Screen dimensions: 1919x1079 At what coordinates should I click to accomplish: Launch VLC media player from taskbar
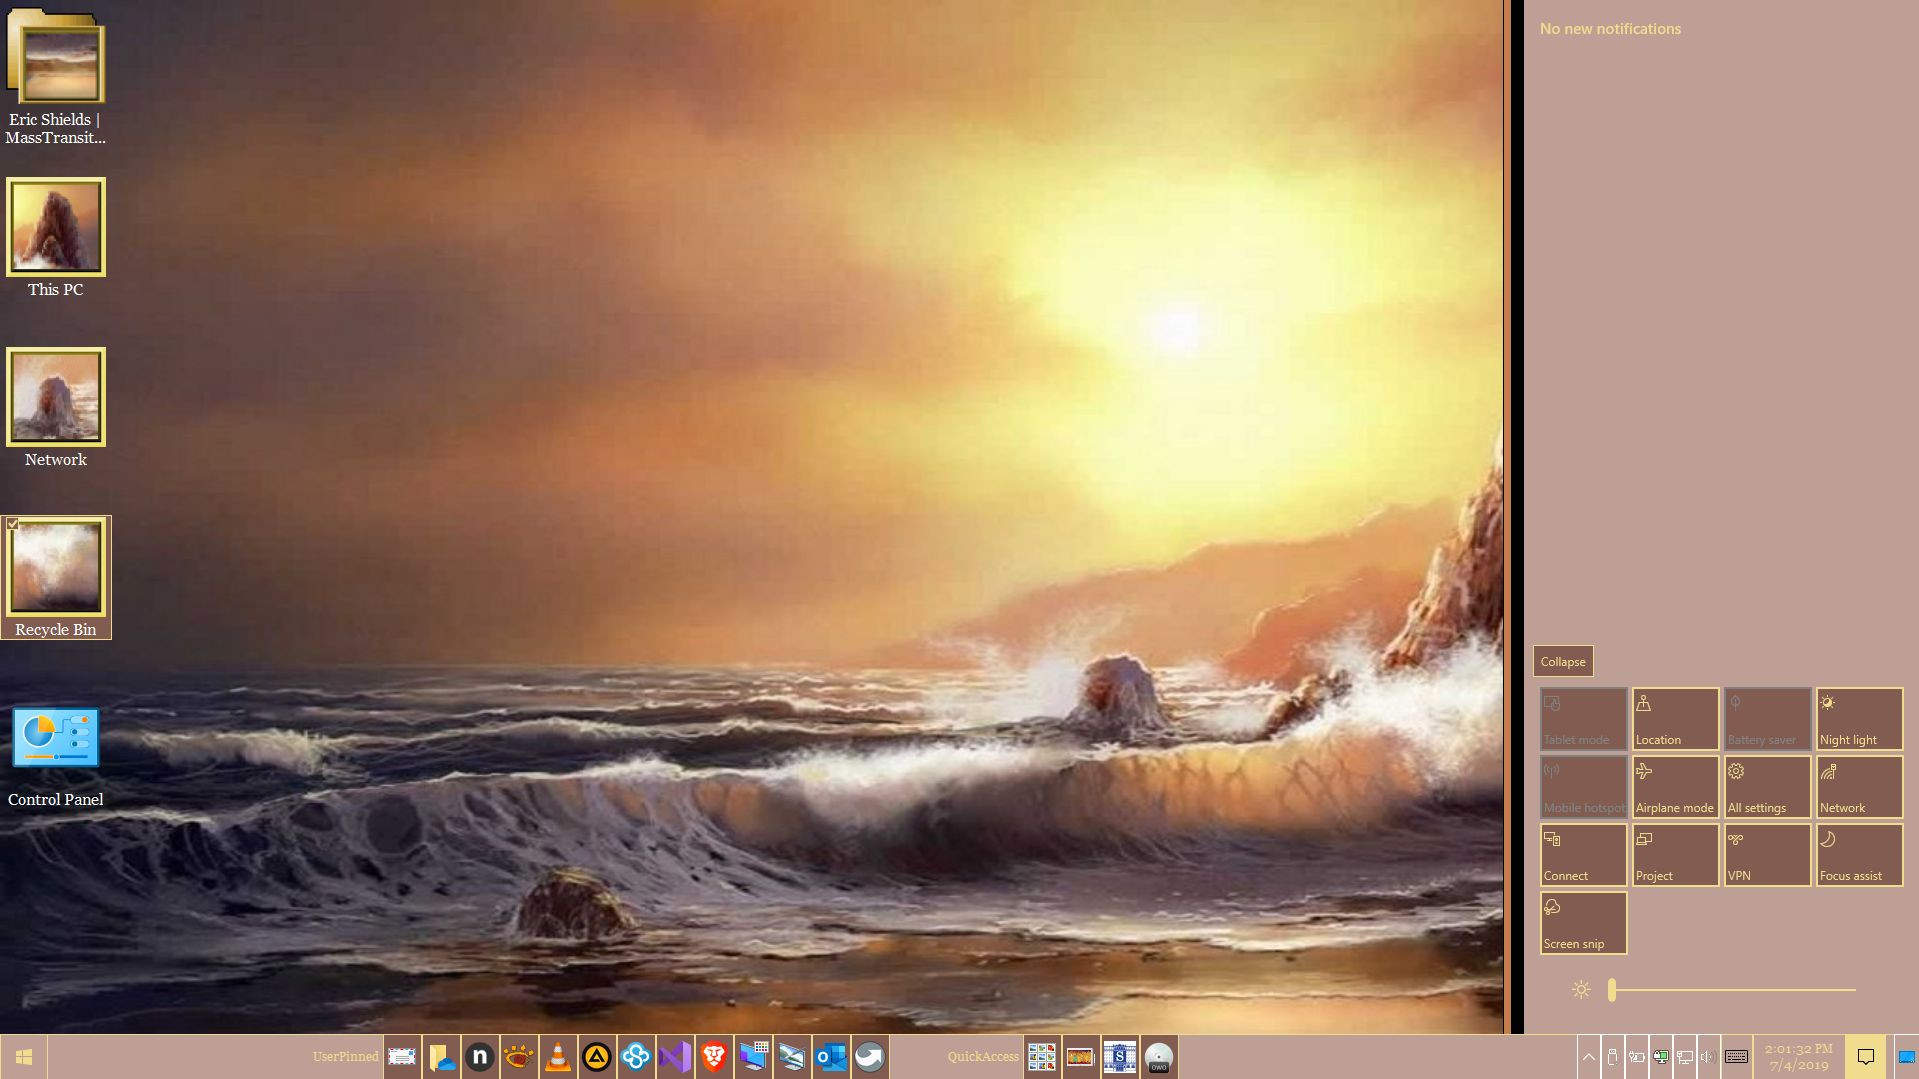coord(558,1057)
